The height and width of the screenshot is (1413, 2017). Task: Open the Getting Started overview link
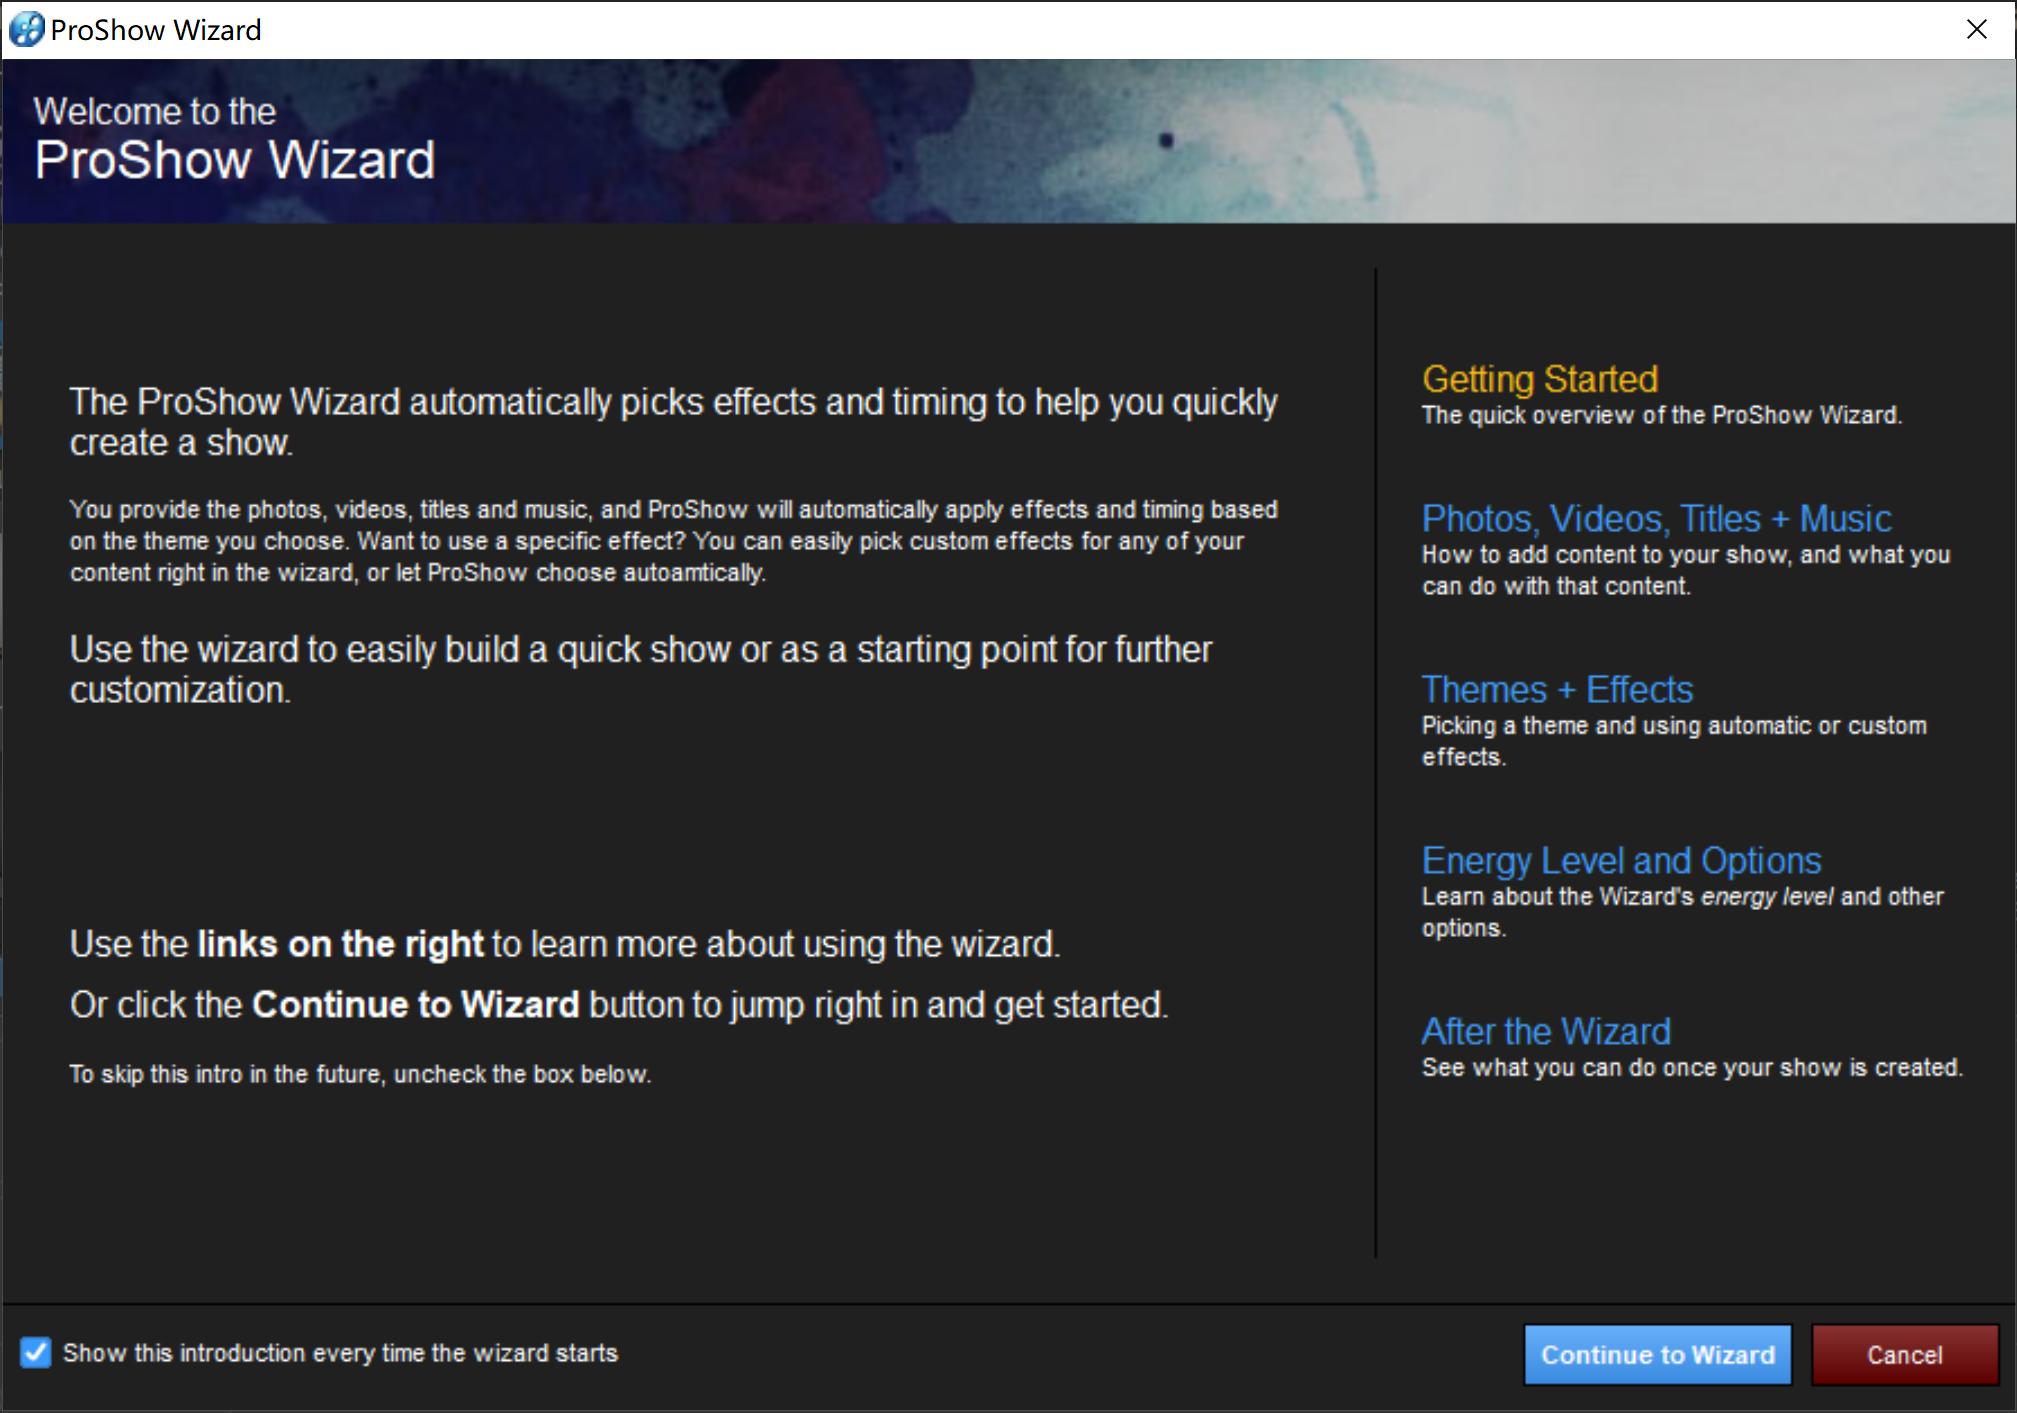click(1539, 379)
